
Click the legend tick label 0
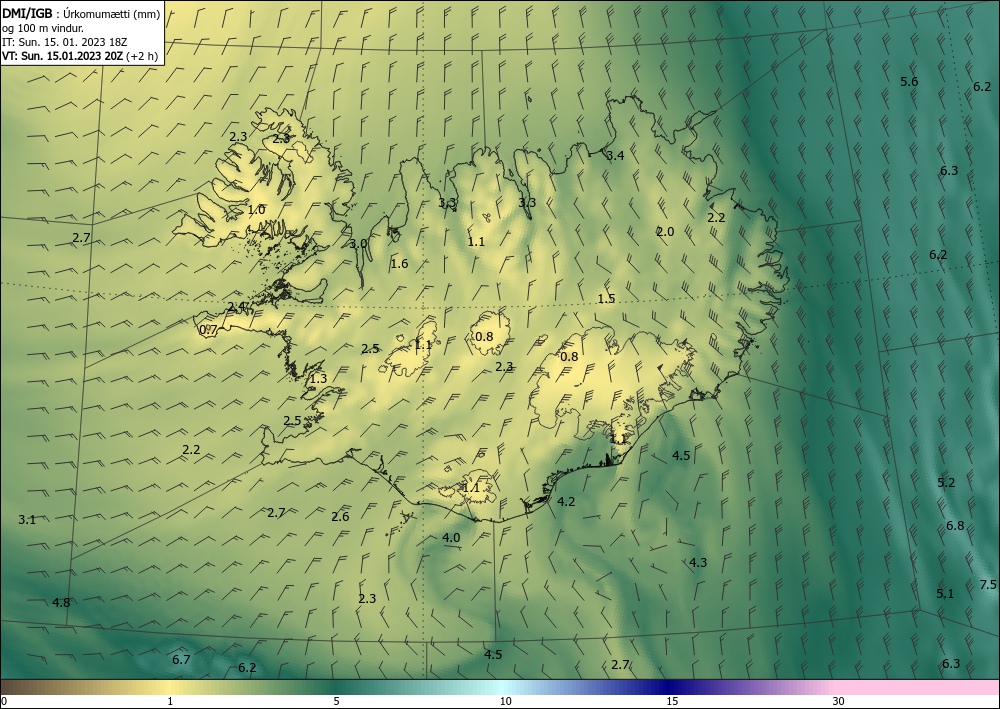point(4,701)
